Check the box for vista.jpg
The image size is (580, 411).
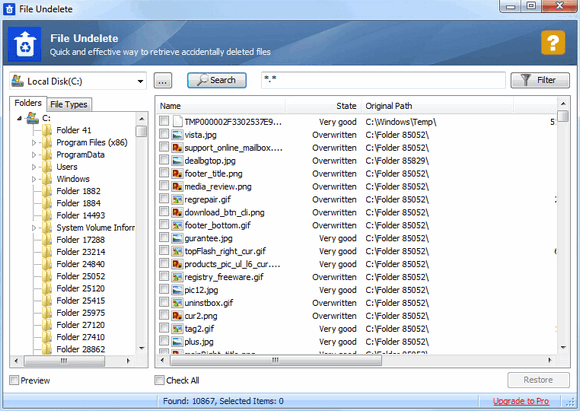point(164,134)
